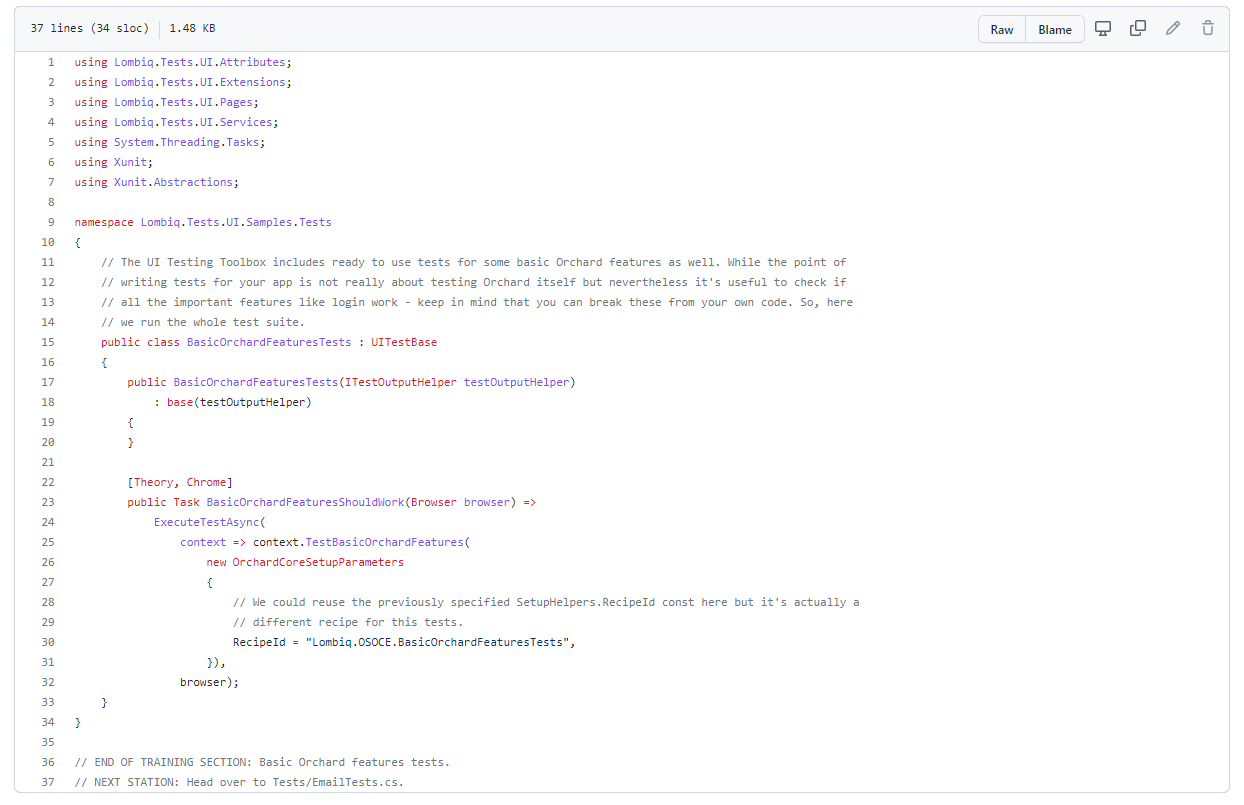Click the 'ITestOutputHelper' parameter type
The width and height of the screenshot is (1244, 805).
pos(401,382)
